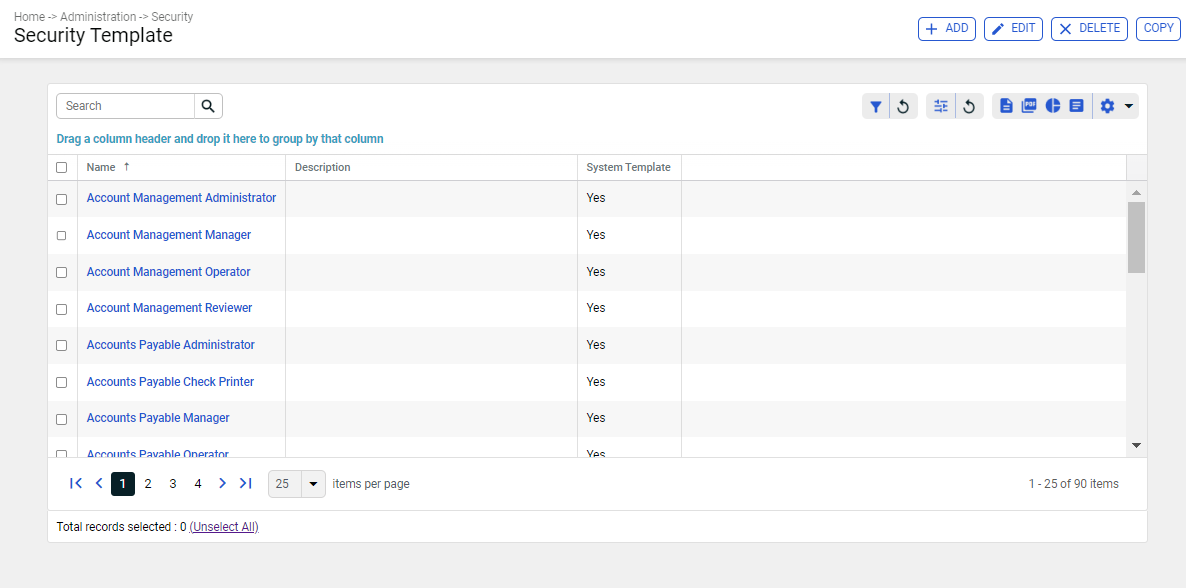Viewport: 1186px width, 588px height.
Task: Go to page 3 in the pager
Action: click(x=172, y=484)
